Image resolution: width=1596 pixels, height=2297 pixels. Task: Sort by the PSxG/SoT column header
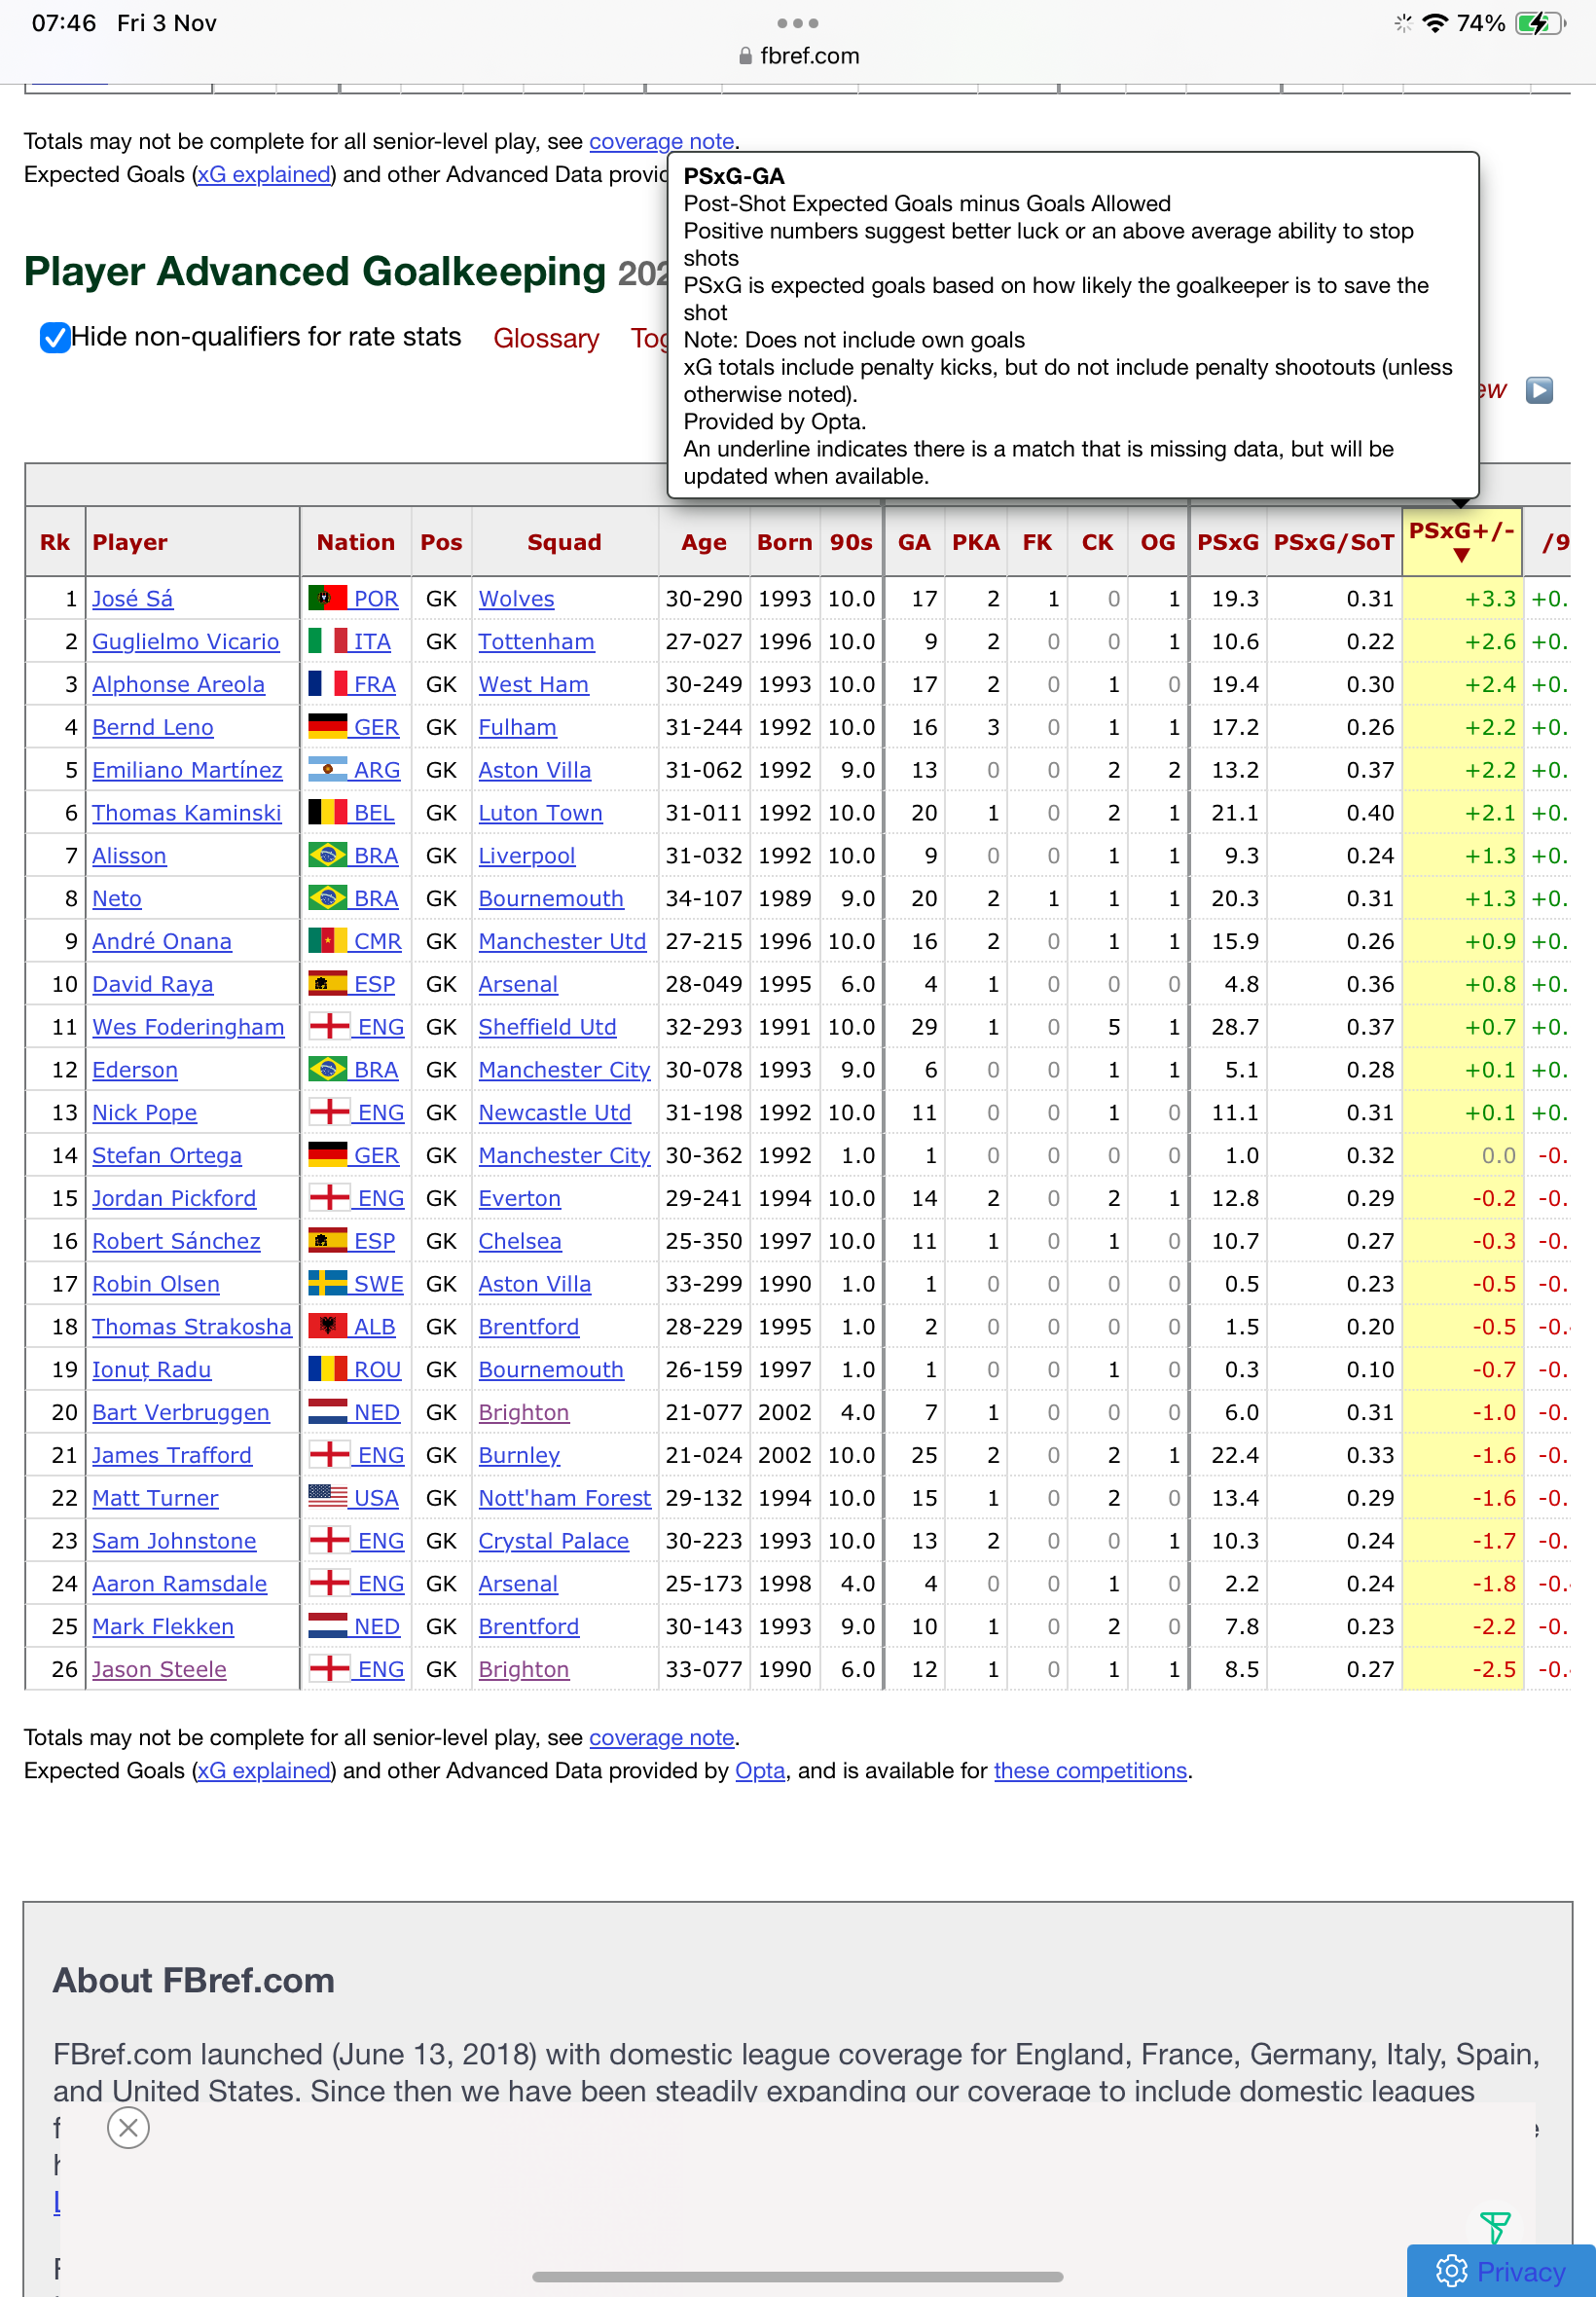(x=1333, y=542)
